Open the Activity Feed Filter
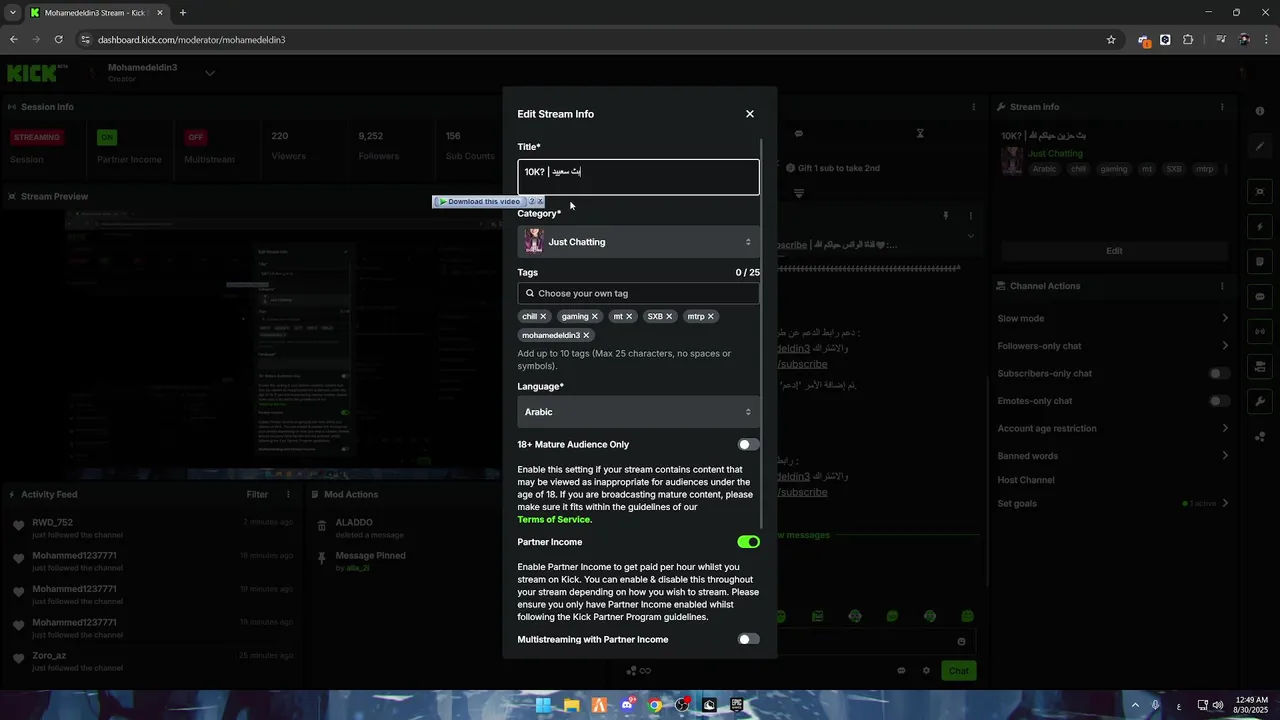 coord(257,494)
